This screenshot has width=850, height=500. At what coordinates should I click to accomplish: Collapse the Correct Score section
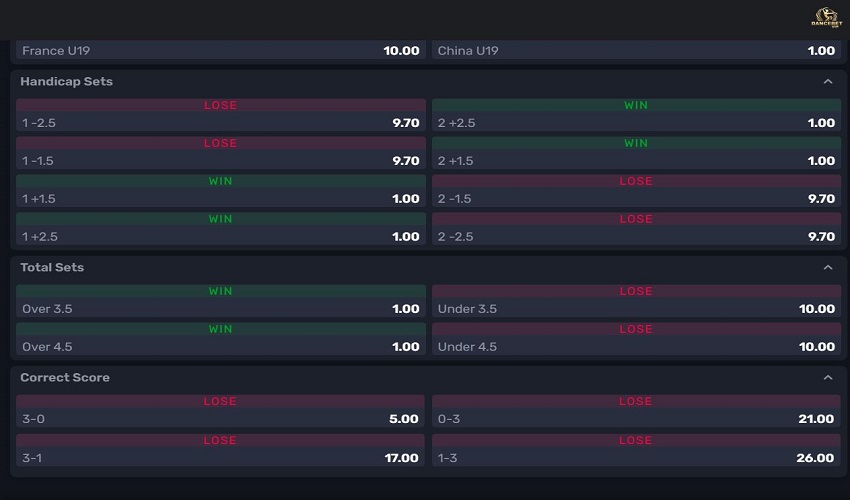coord(827,378)
